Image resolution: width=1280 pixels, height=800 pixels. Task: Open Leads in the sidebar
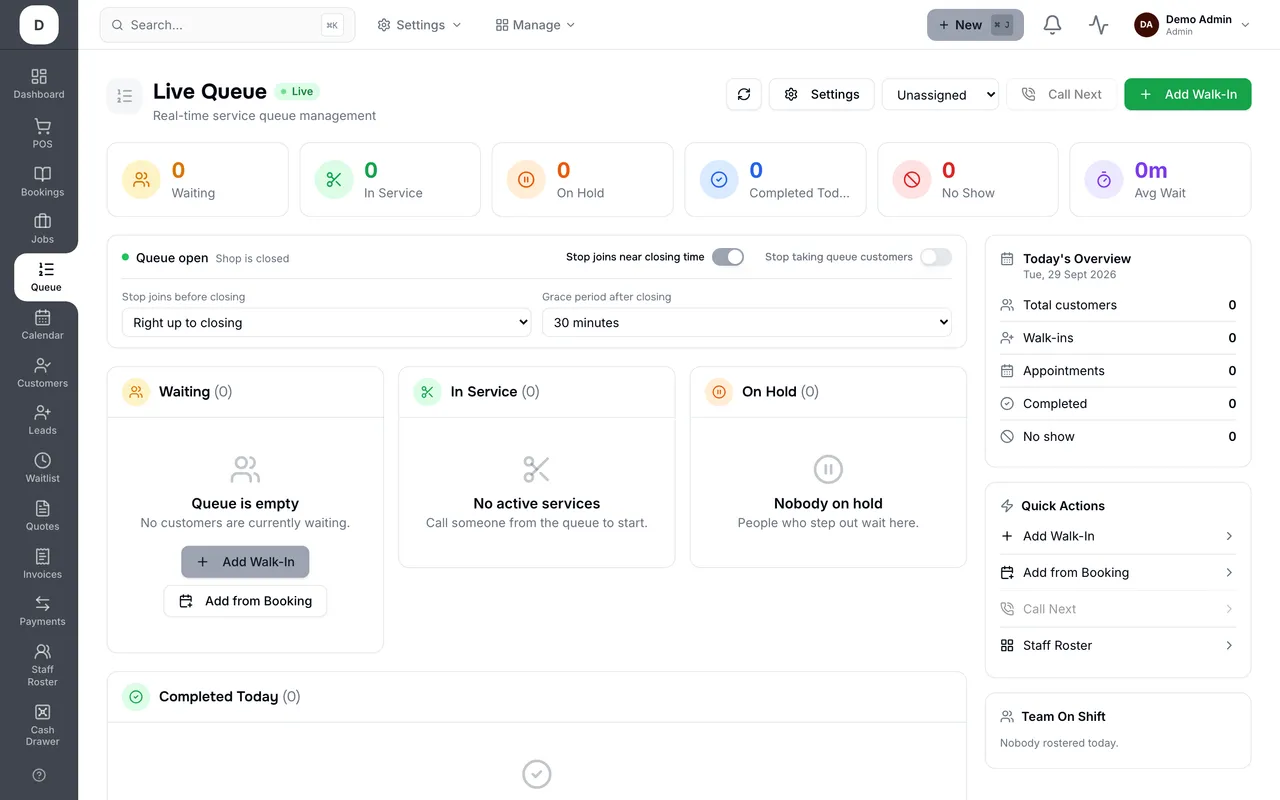pyautogui.click(x=42, y=420)
